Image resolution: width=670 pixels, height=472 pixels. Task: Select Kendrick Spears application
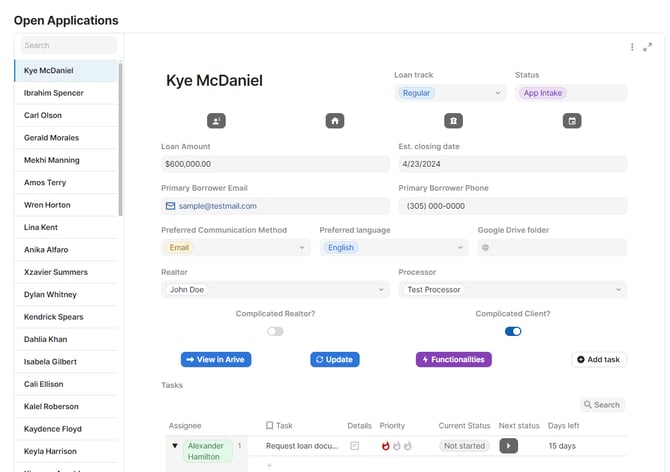click(x=66, y=317)
